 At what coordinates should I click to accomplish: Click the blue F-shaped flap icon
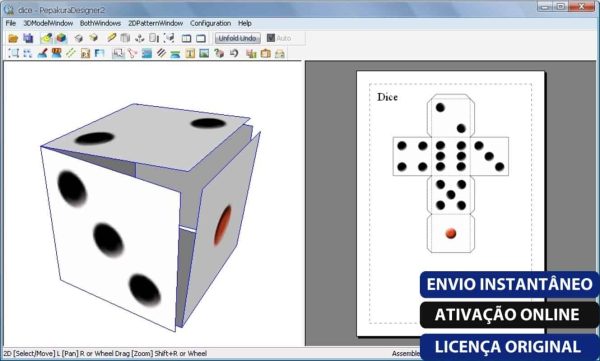99,53
